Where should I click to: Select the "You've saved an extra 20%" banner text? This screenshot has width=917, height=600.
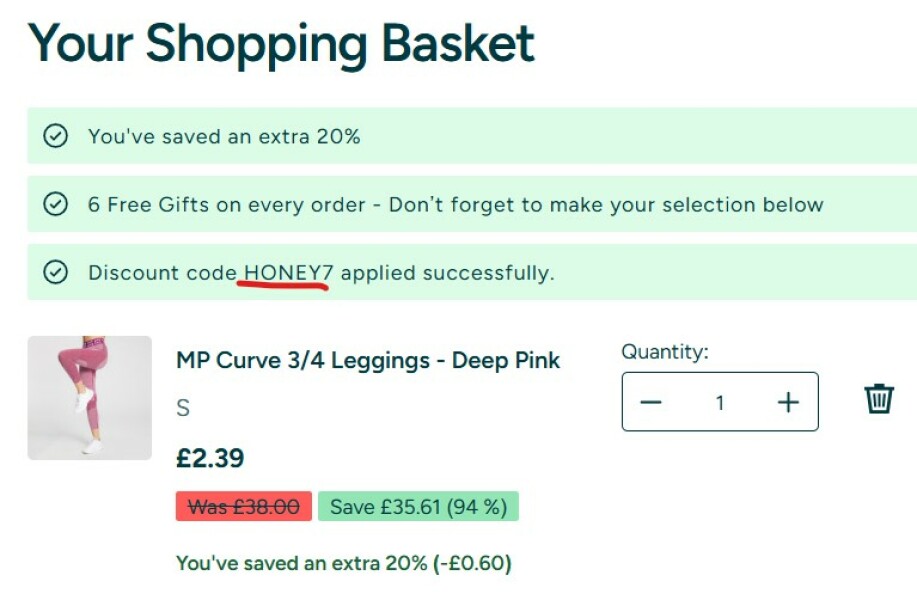pos(224,136)
